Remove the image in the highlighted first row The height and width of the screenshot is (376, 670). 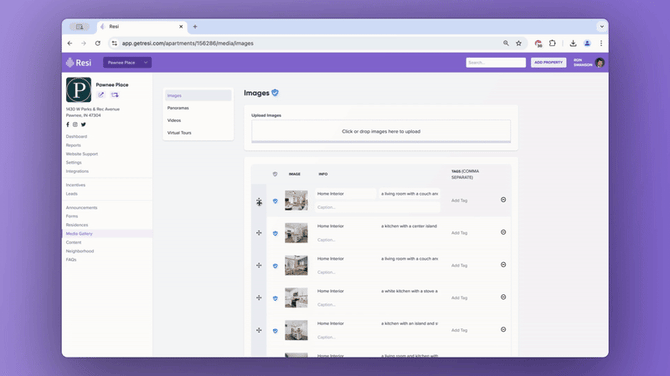click(503, 200)
